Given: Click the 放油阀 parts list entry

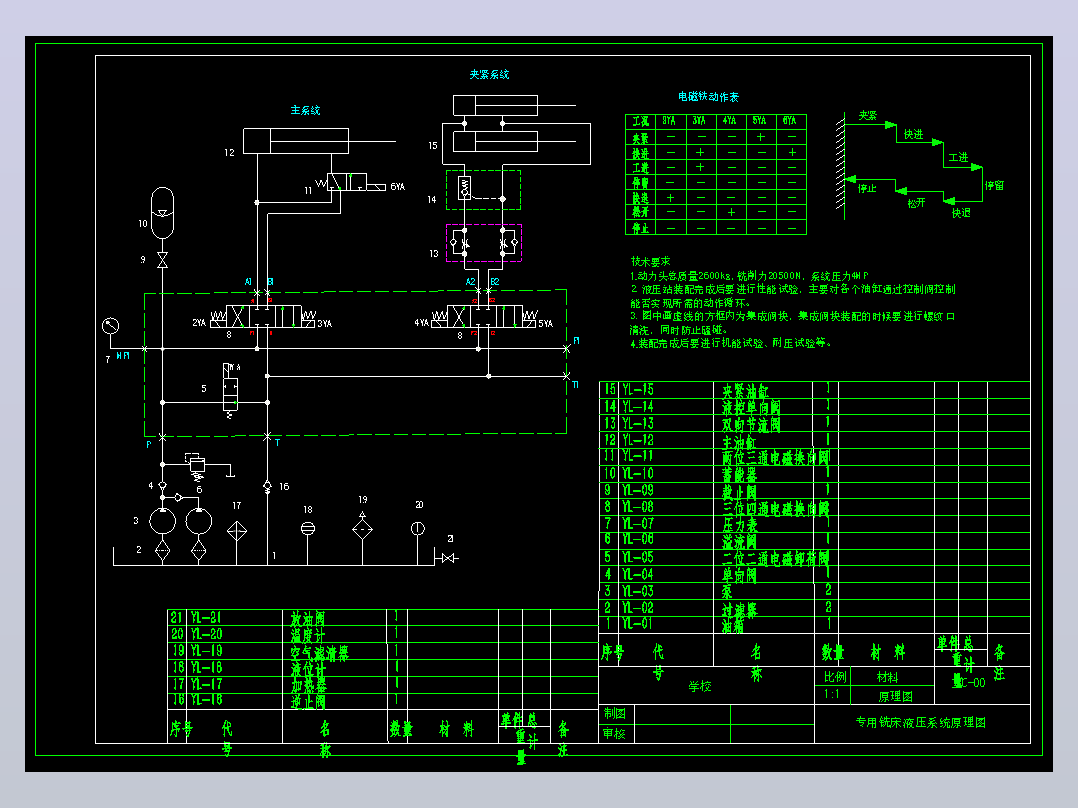Looking at the screenshot, I should click(x=307, y=619).
